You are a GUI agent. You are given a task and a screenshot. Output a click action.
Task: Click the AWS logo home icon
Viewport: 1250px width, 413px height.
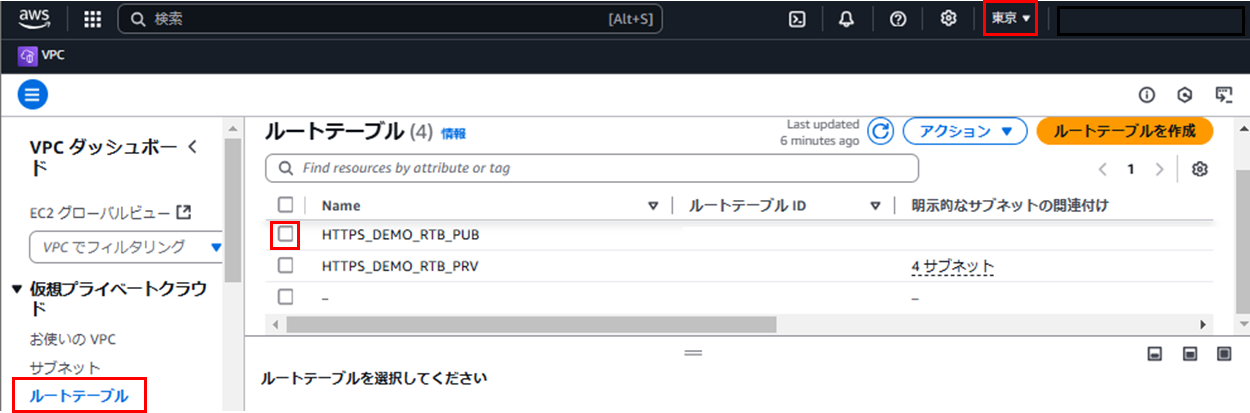(34, 18)
